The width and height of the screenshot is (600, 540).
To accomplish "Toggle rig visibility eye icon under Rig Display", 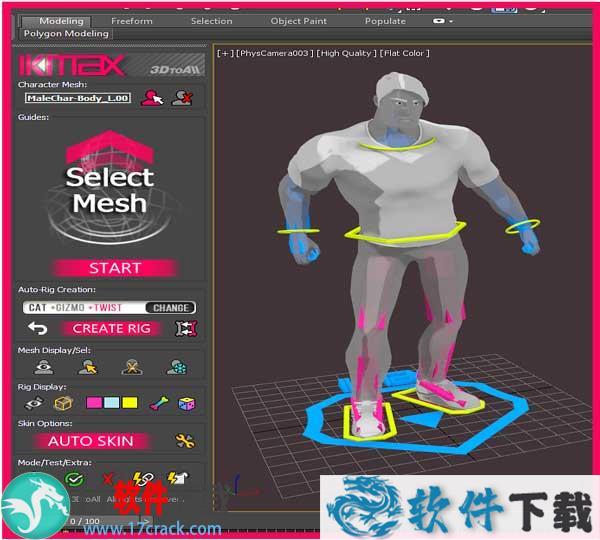I will point(34,403).
